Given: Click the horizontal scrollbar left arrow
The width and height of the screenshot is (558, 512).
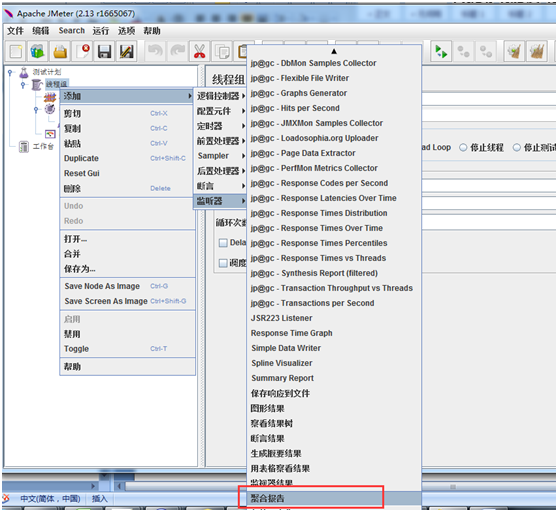Looking at the screenshot, I should (x=119, y=486).
